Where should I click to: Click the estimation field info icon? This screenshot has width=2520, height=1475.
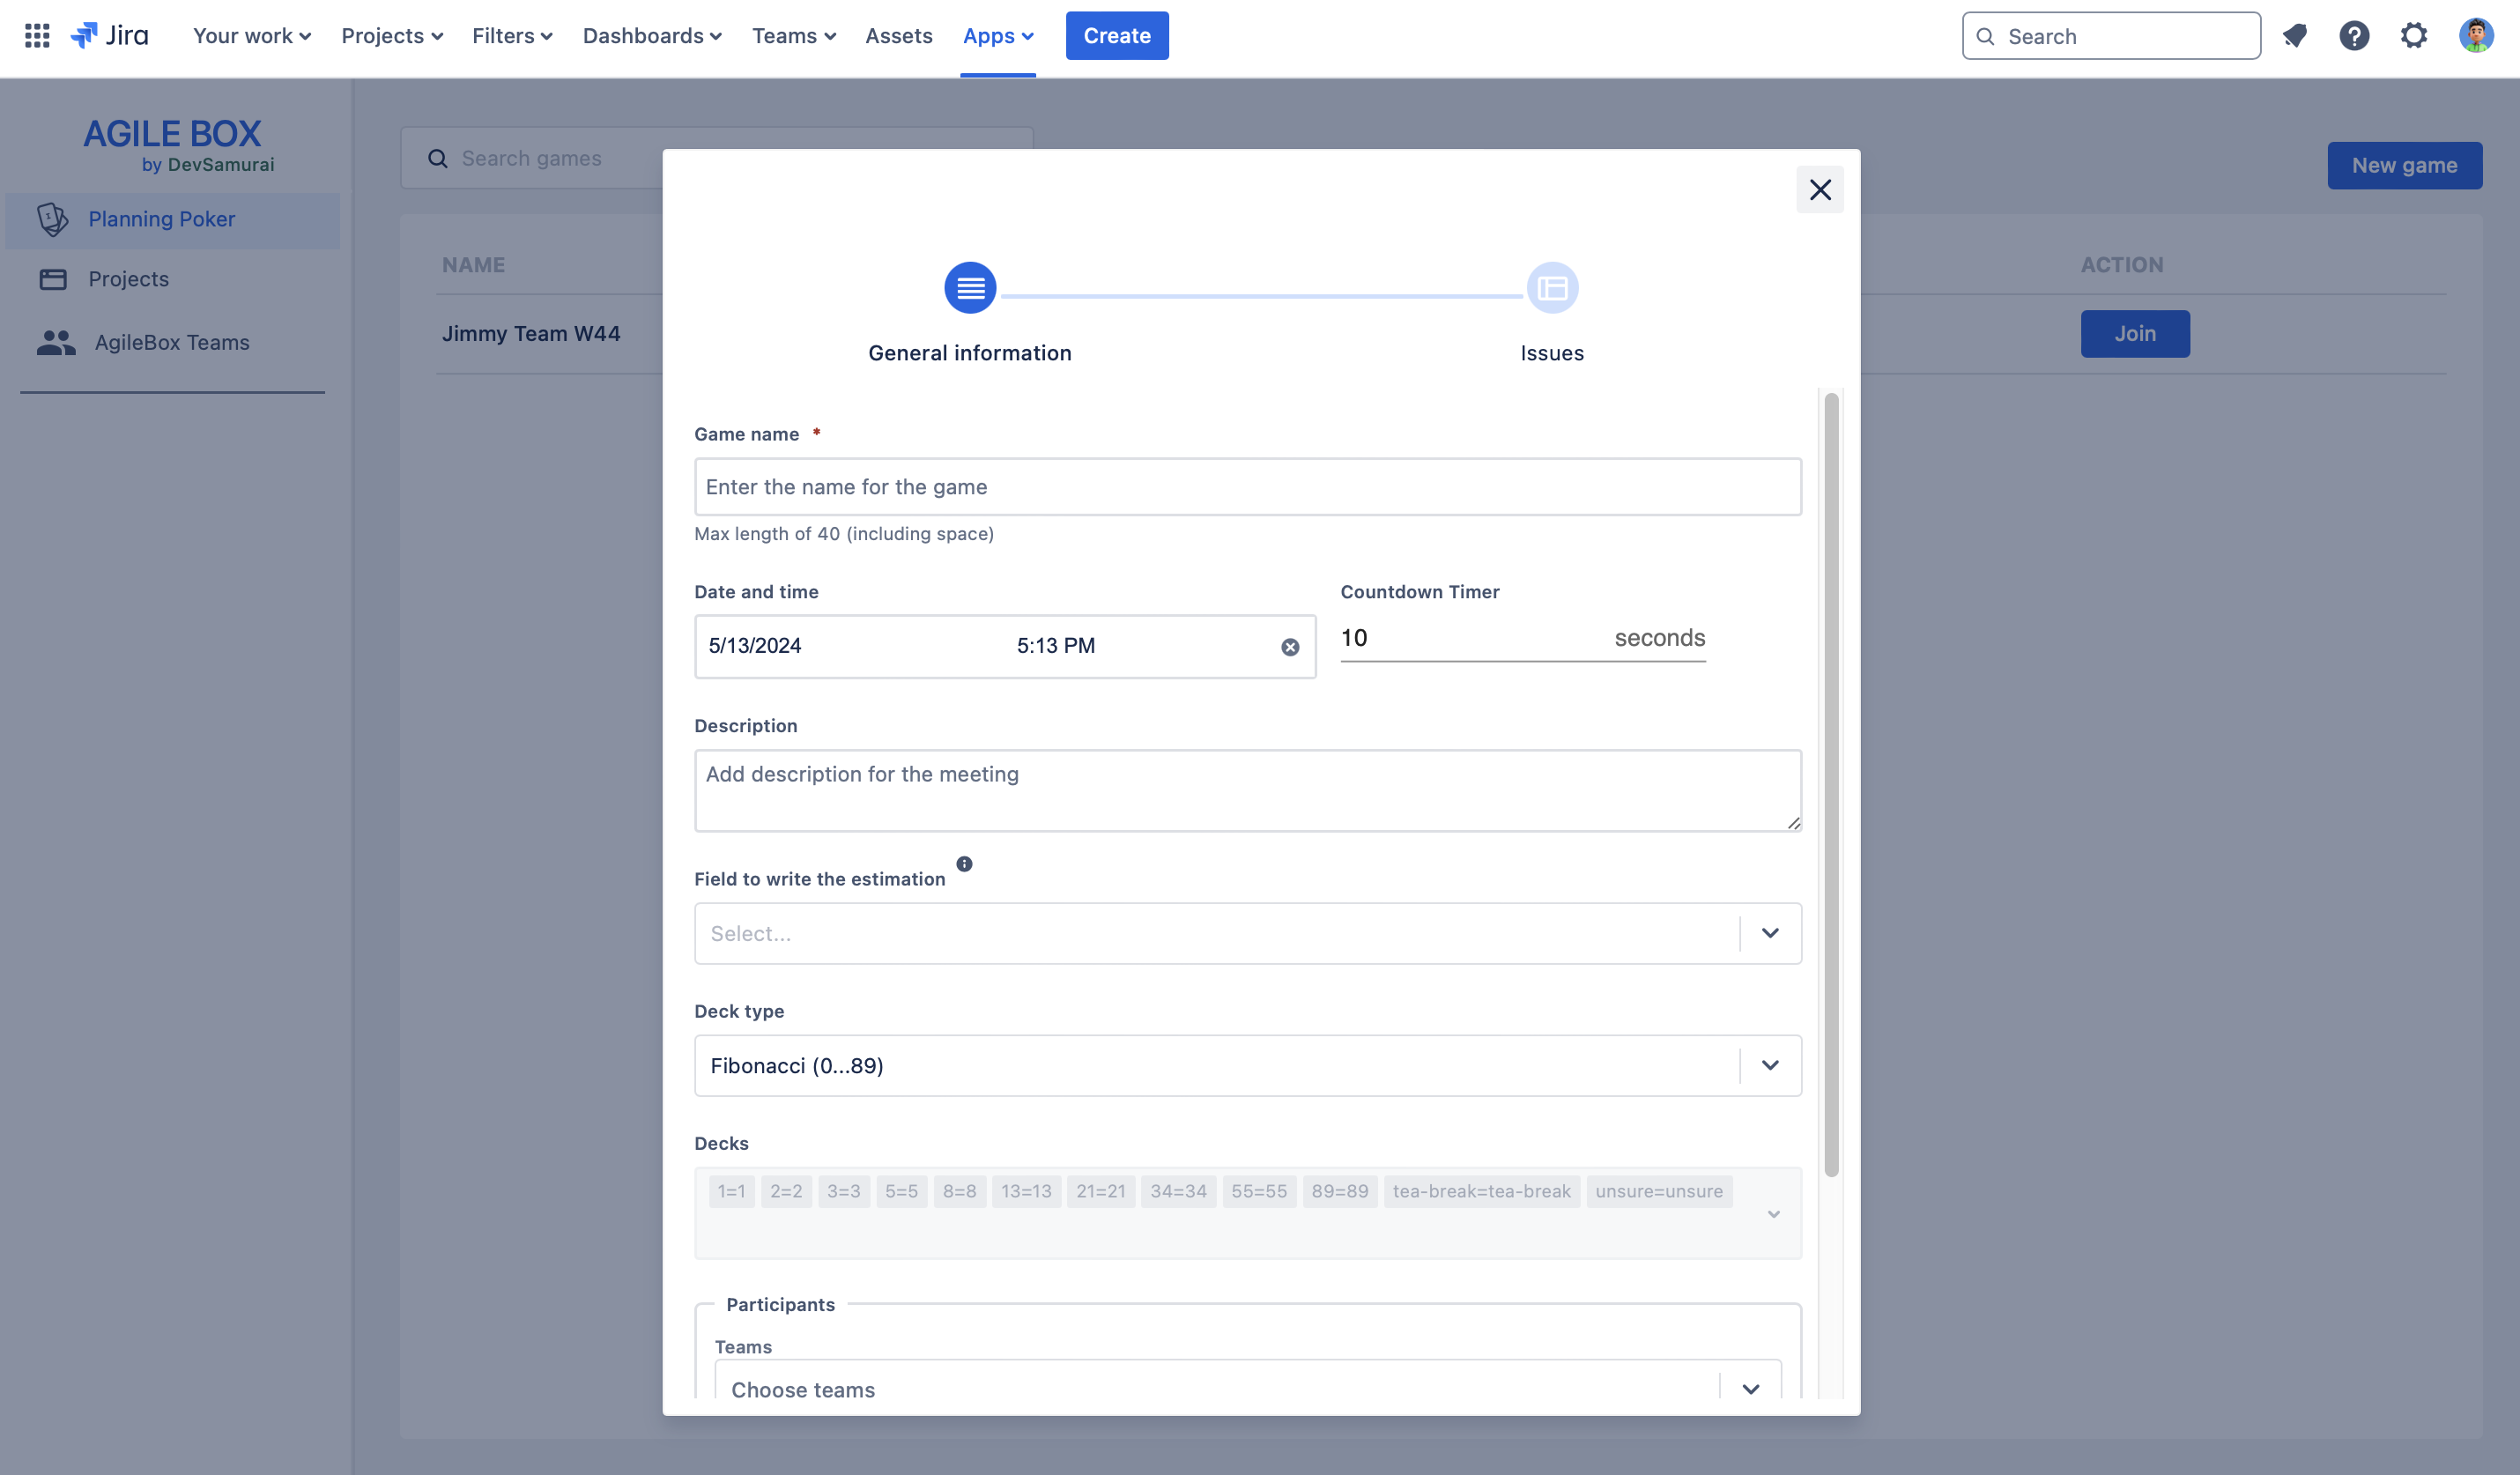pos(964,864)
